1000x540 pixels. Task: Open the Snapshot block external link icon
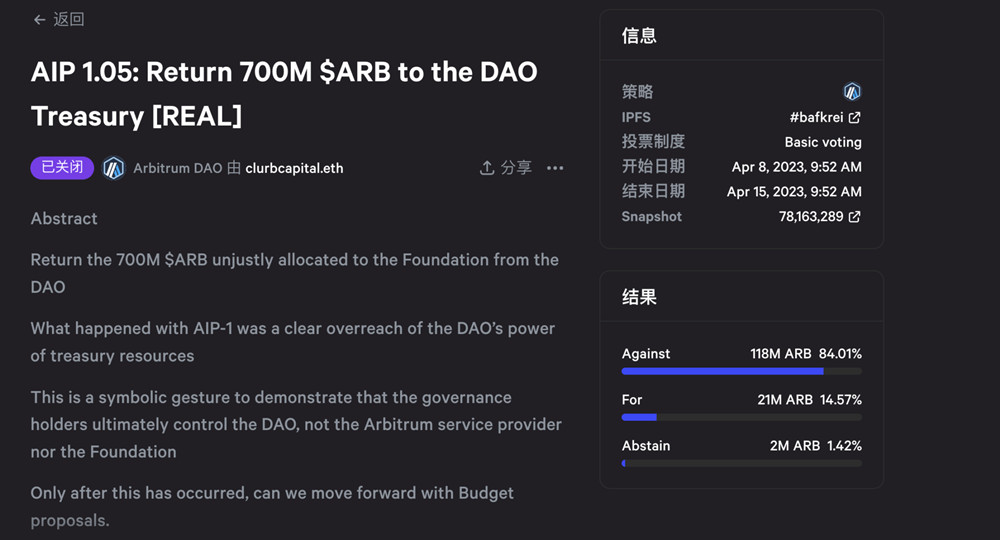tap(855, 217)
